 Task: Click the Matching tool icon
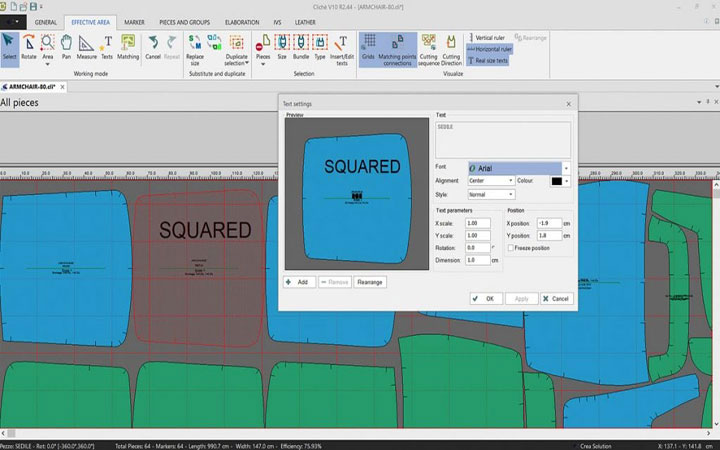[x=128, y=45]
